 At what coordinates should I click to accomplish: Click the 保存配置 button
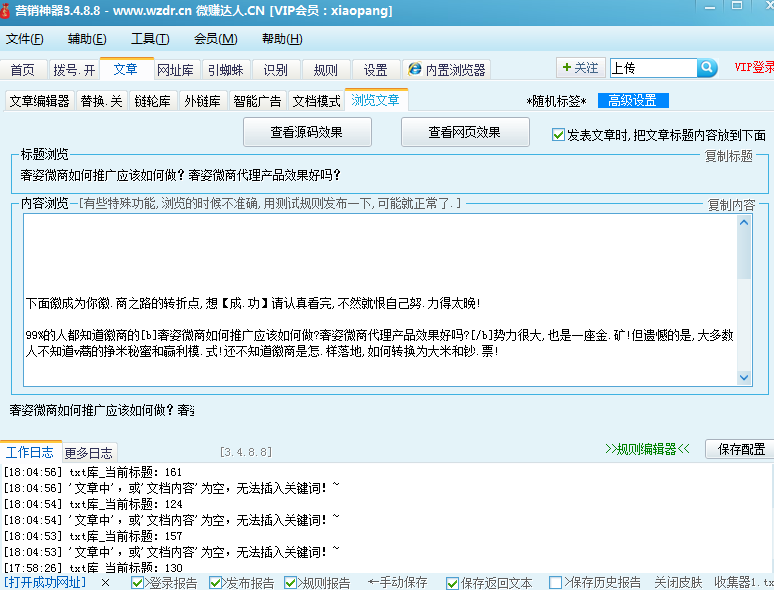coord(740,449)
